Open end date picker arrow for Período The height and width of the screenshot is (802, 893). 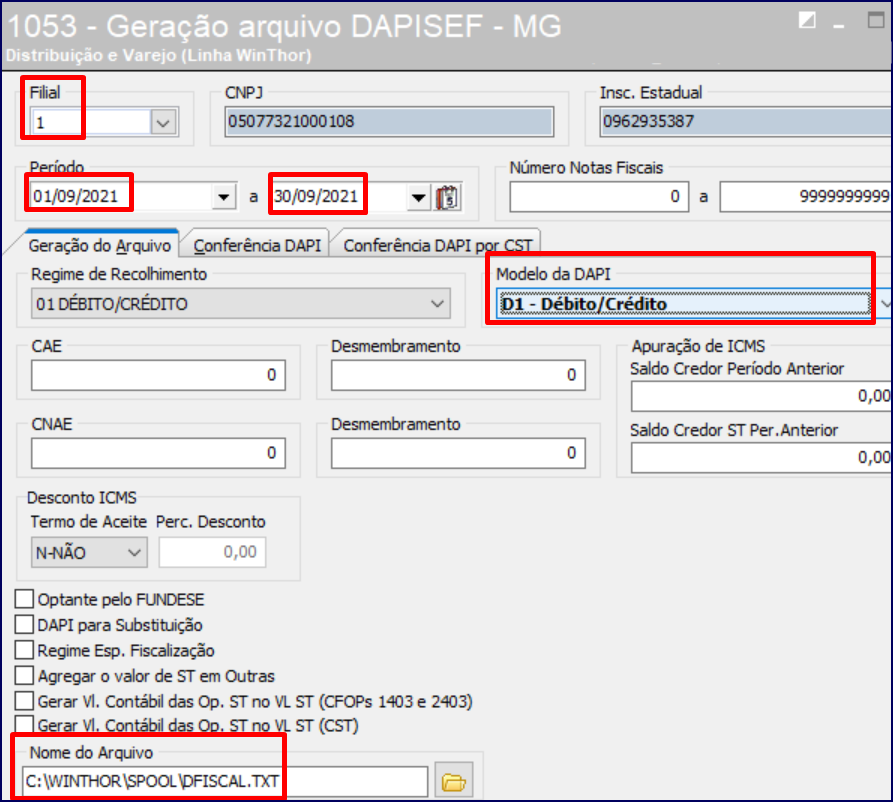(x=417, y=197)
